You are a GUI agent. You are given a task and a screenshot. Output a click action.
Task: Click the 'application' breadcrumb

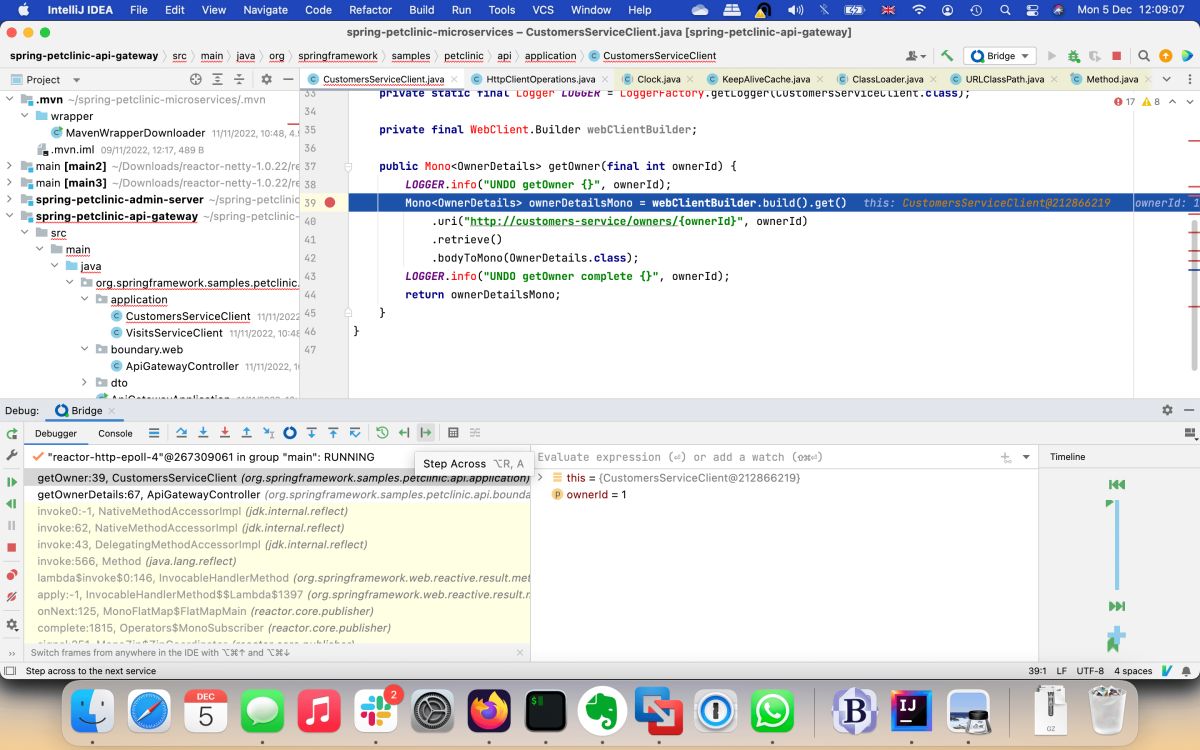tap(550, 56)
